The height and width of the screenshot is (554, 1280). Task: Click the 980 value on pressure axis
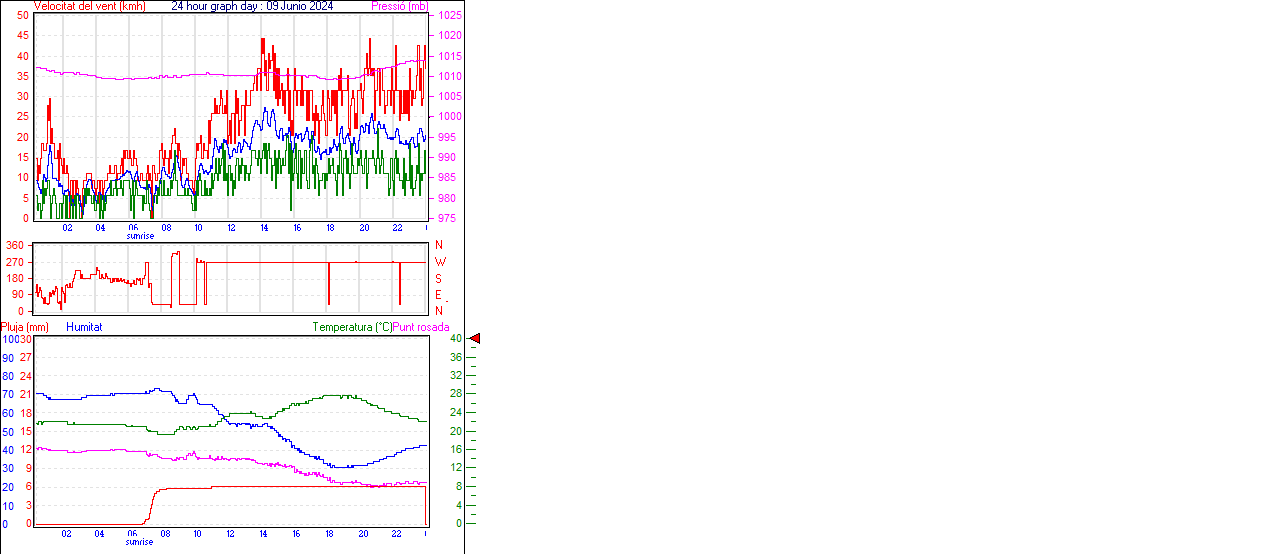pos(449,198)
